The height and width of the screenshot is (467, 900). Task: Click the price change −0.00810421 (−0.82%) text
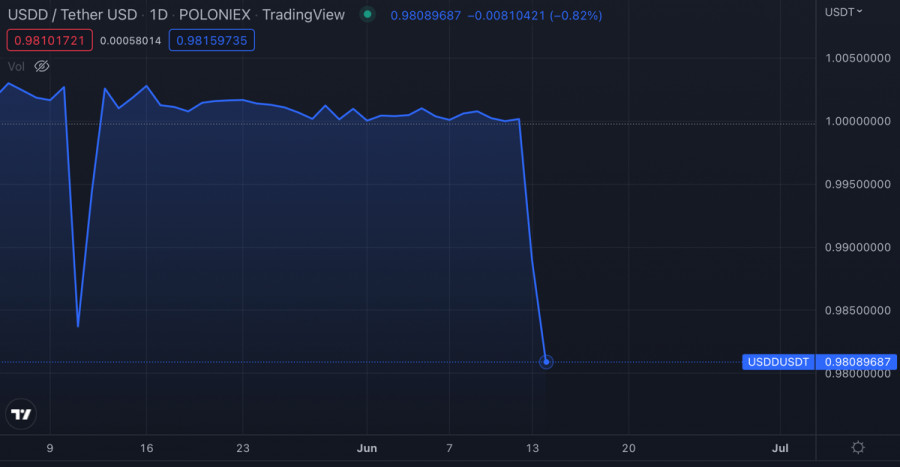[x=534, y=15]
